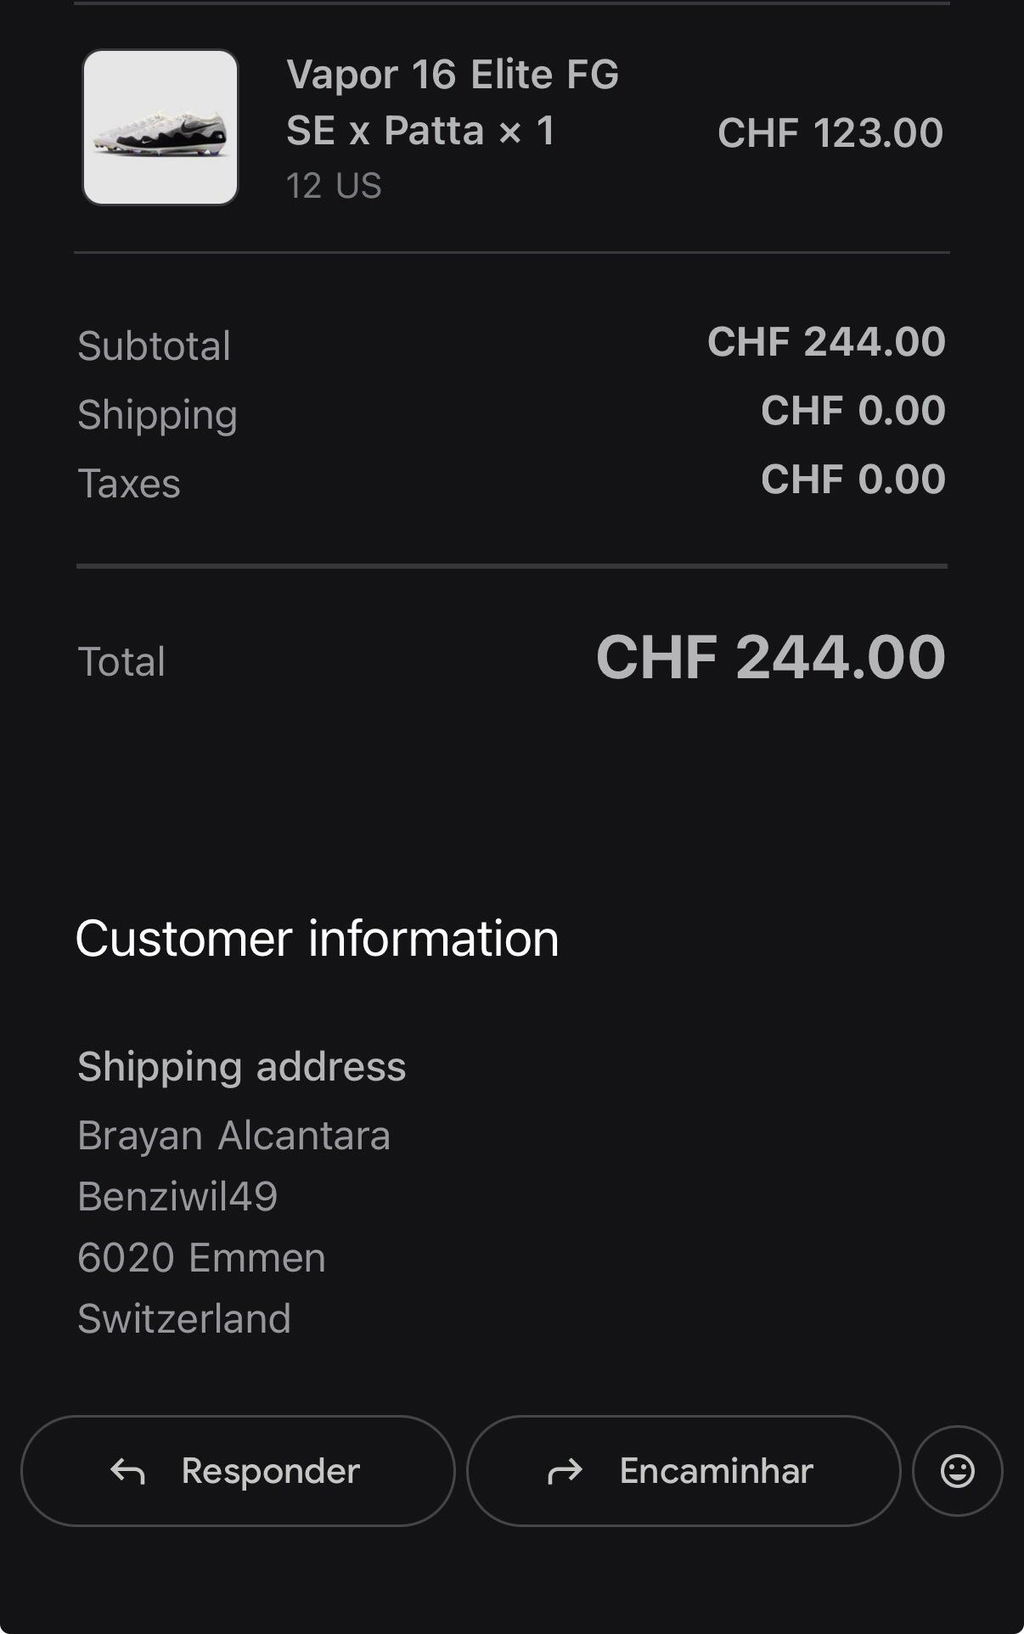Click the Subtotal label
Viewport: 1024px width, 1634px height.
(154, 346)
